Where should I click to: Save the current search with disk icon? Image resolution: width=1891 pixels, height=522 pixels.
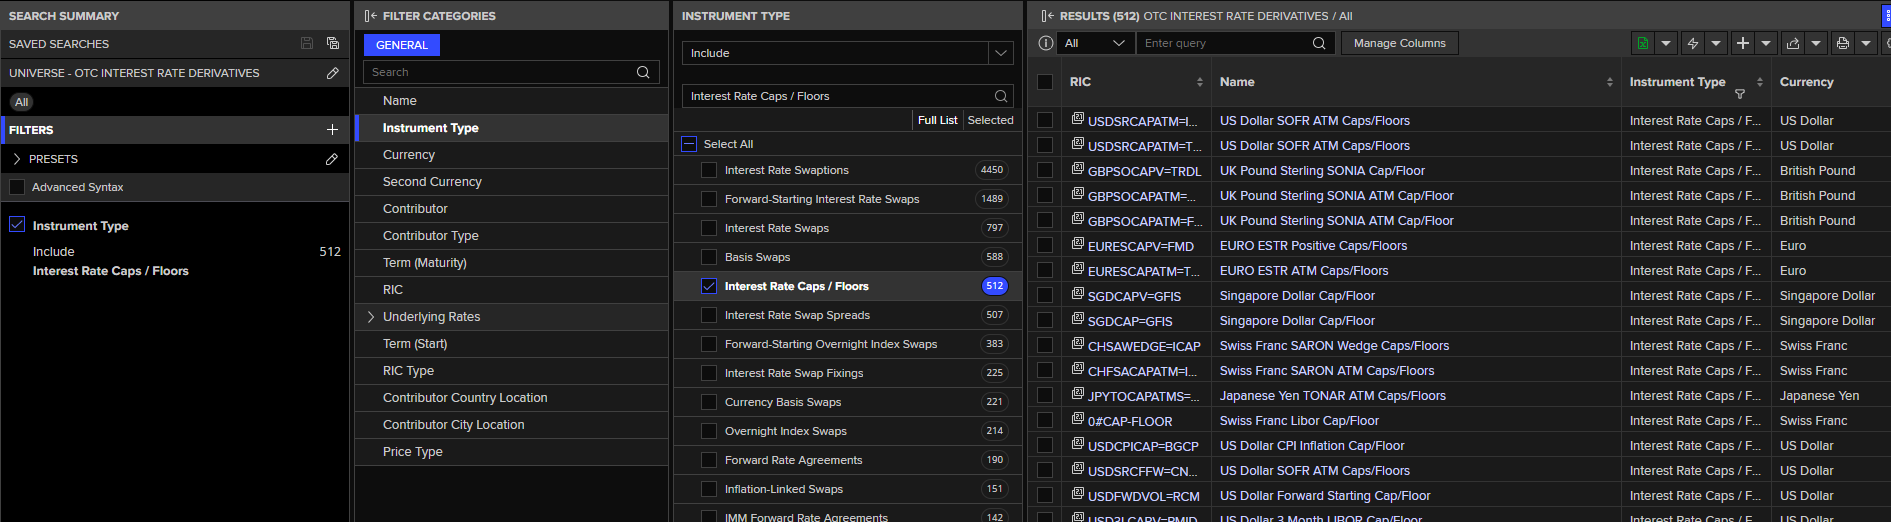pyautogui.click(x=307, y=43)
